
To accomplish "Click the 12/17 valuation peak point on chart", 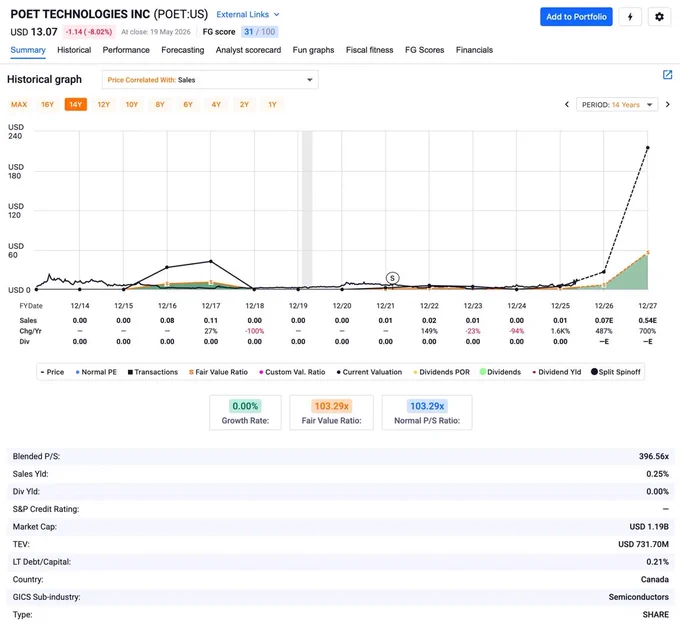I will [x=211, y=261].
